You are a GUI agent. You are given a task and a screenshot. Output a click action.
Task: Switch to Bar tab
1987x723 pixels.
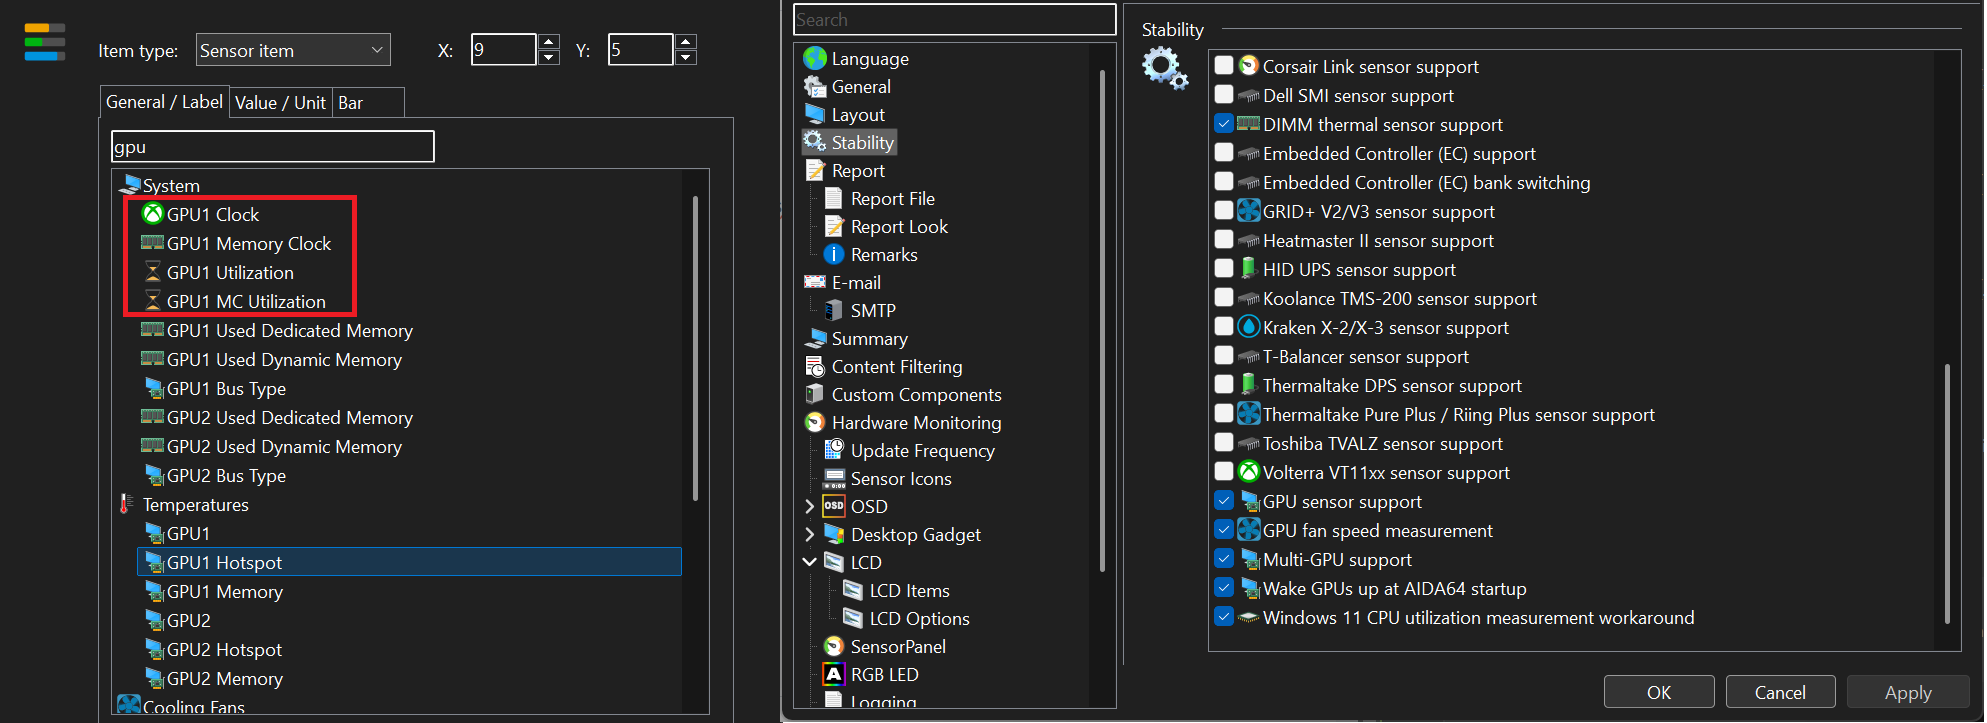tap(368, 103)
